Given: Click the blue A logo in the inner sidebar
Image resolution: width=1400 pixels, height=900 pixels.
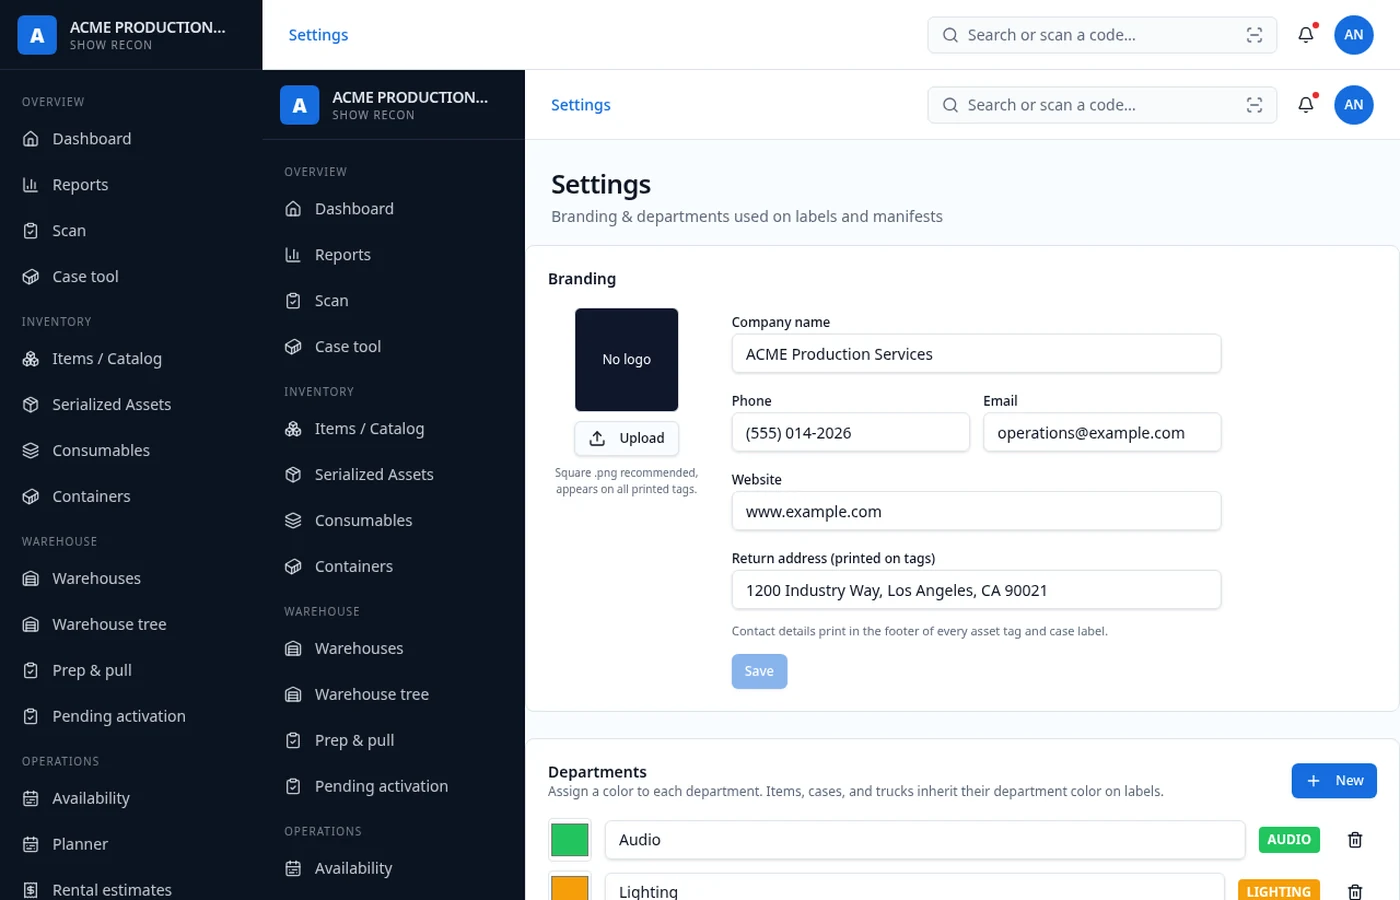Looking at the screenshot, I should click(299, 105).
